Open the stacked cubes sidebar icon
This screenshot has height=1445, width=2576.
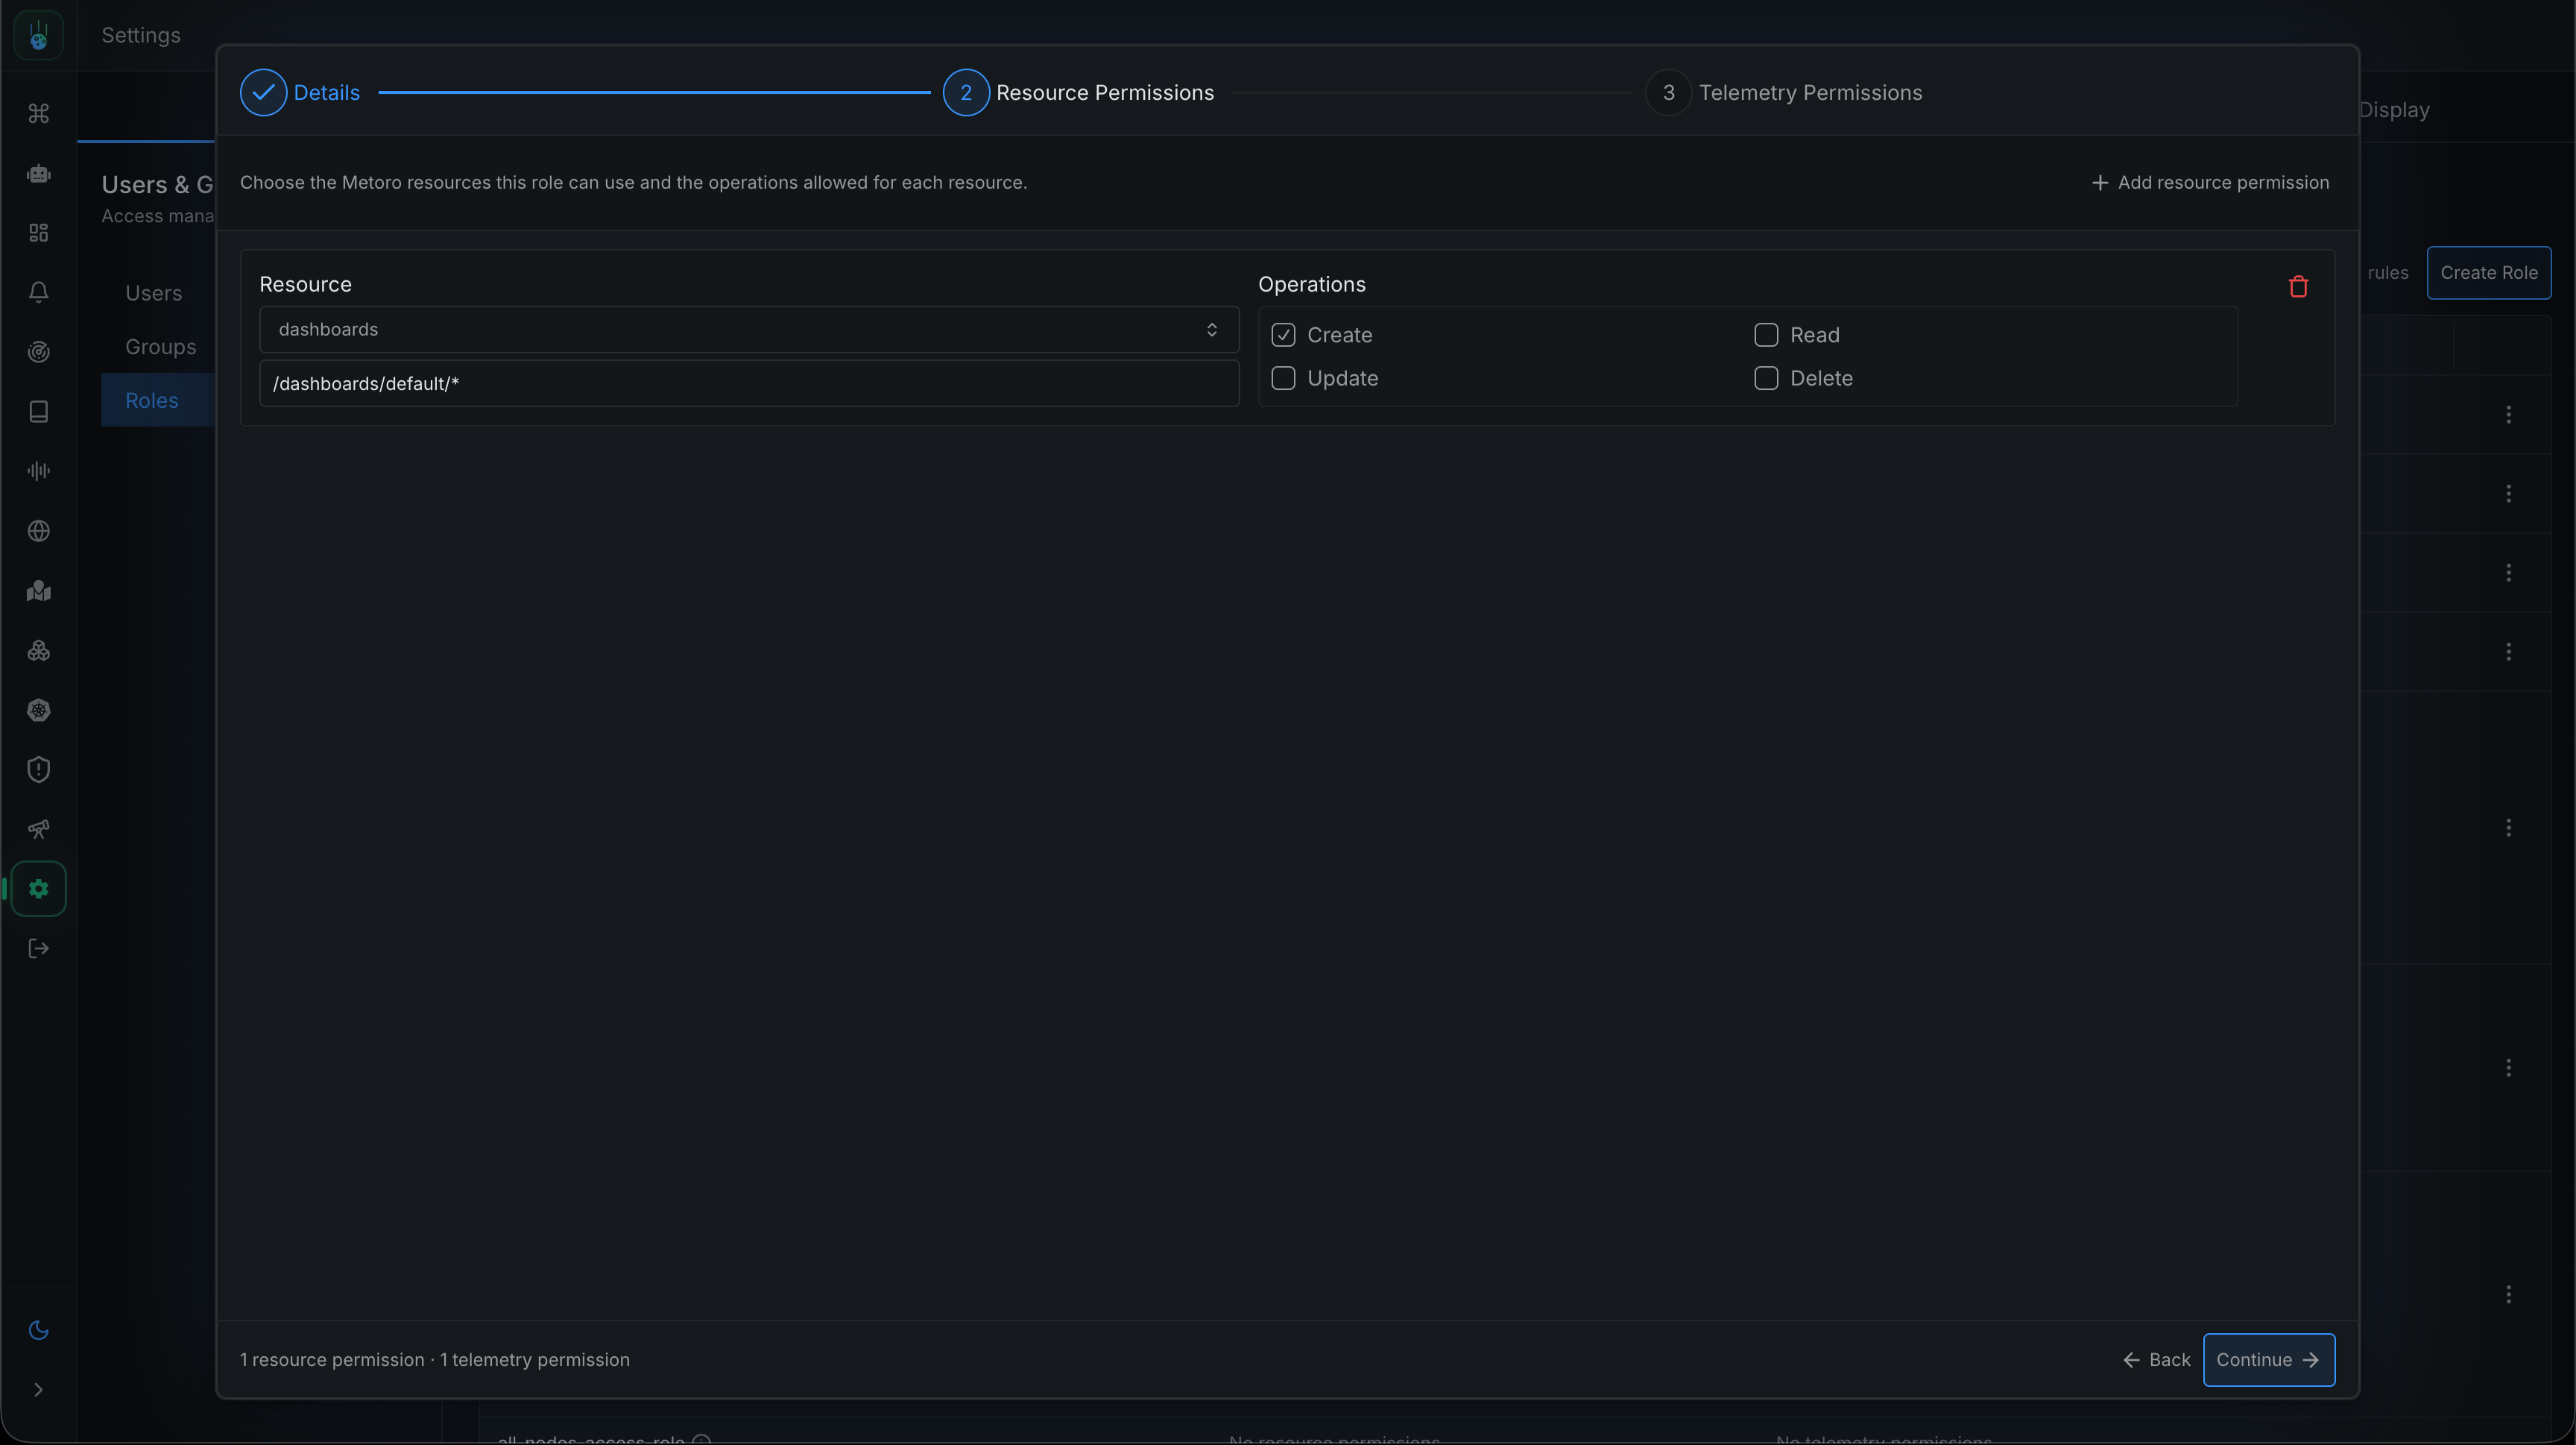(x=38, y=650)
